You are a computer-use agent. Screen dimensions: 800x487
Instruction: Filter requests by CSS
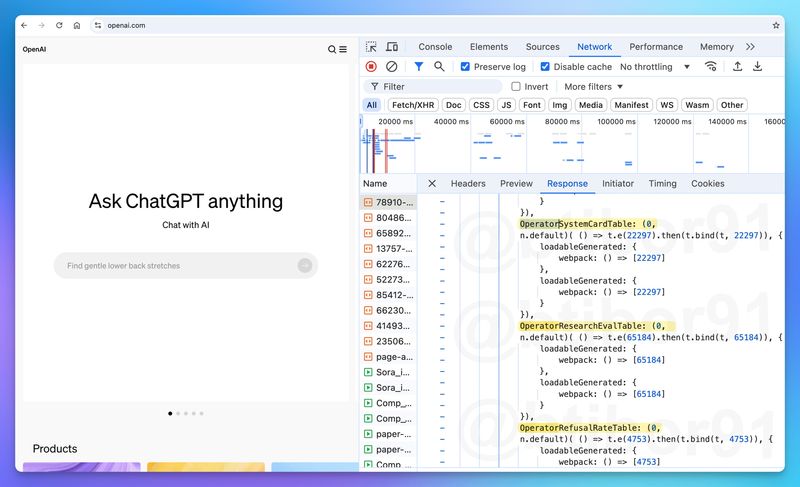click(481, 105)
